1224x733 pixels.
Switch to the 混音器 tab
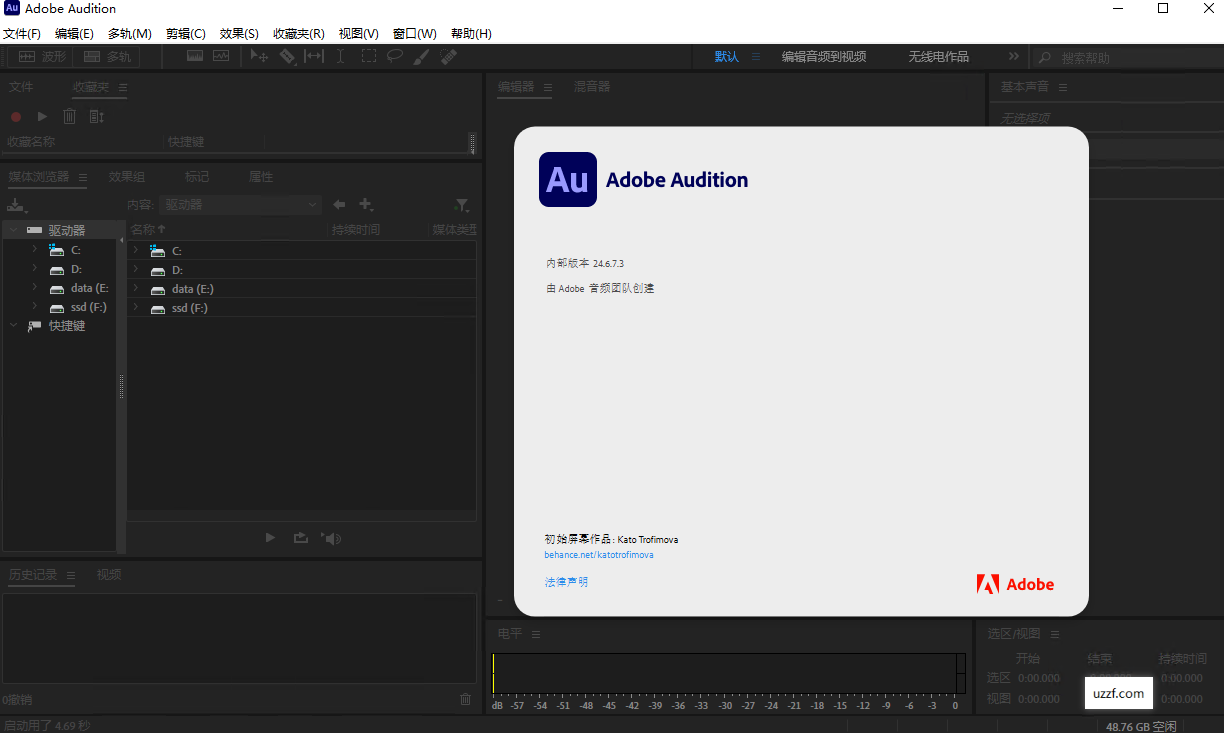tap(592, 87)
